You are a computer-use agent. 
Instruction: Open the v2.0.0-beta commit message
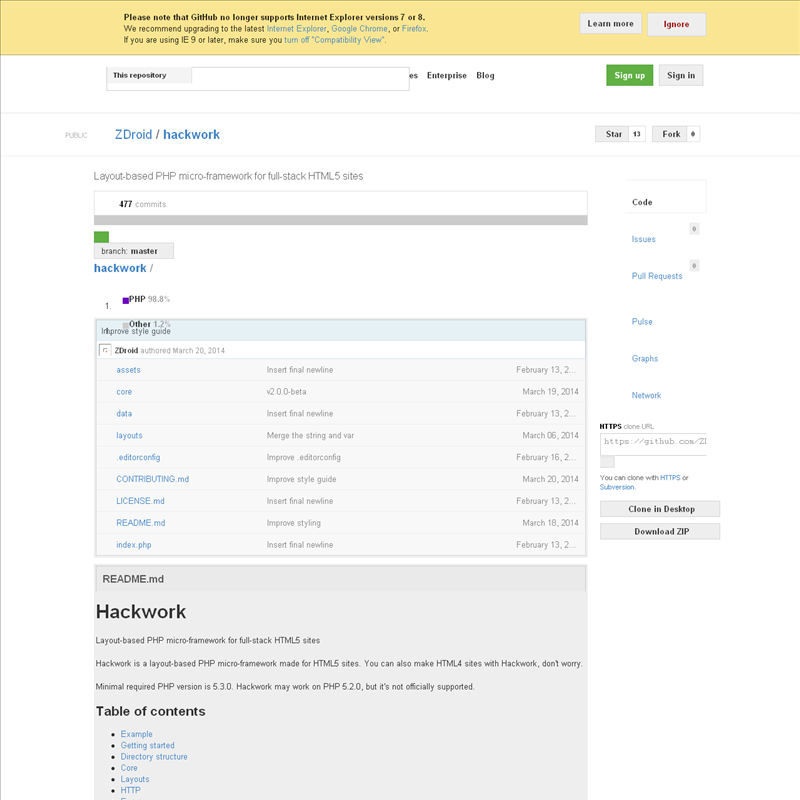(286, 392)
